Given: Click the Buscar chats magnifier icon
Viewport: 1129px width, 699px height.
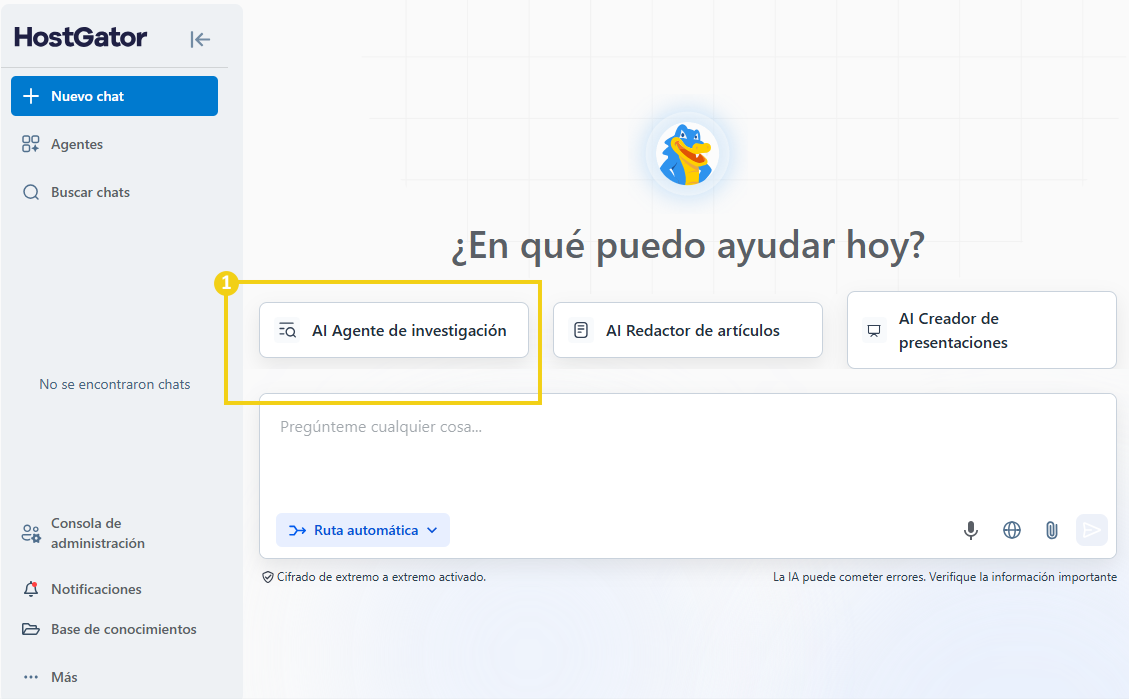Looking at the screenshot, I should coord(31,192).
